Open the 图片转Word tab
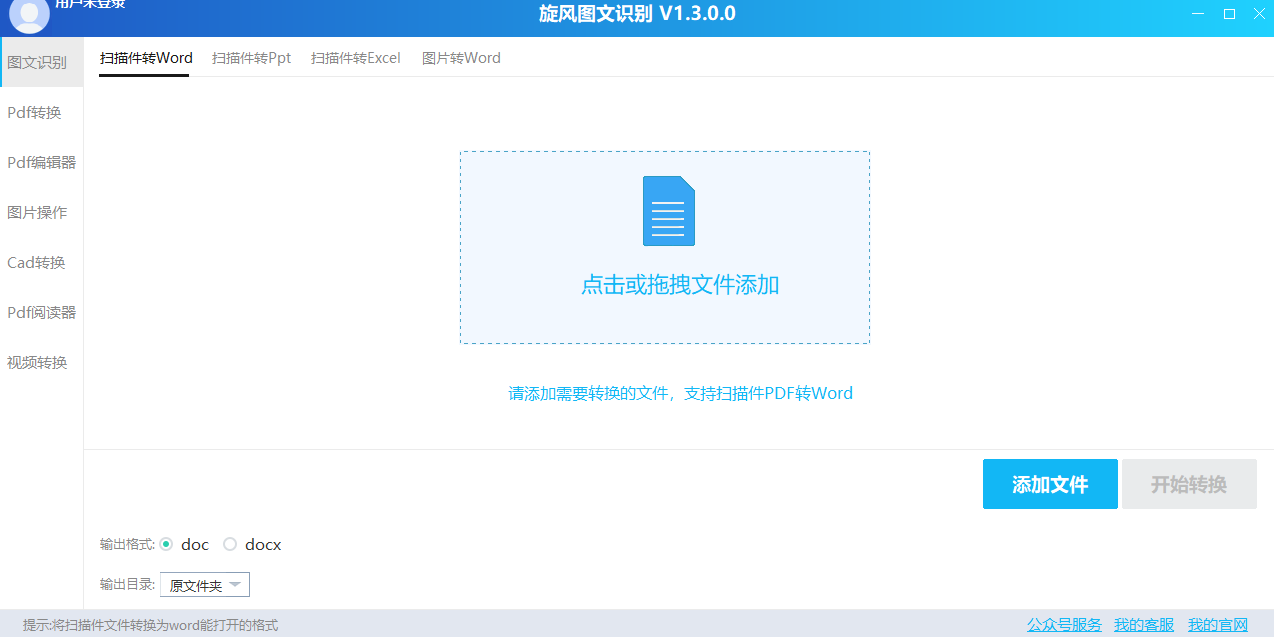 click(x=461, y=58)
